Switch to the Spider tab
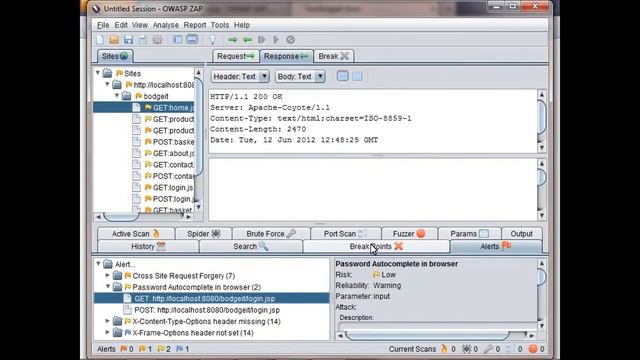 coord(203,234)
